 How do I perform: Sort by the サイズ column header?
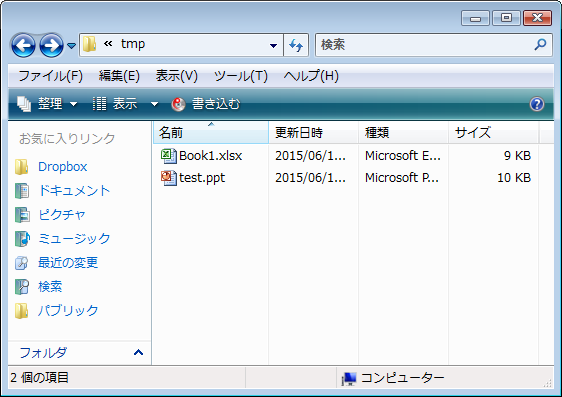click(494, 133)
